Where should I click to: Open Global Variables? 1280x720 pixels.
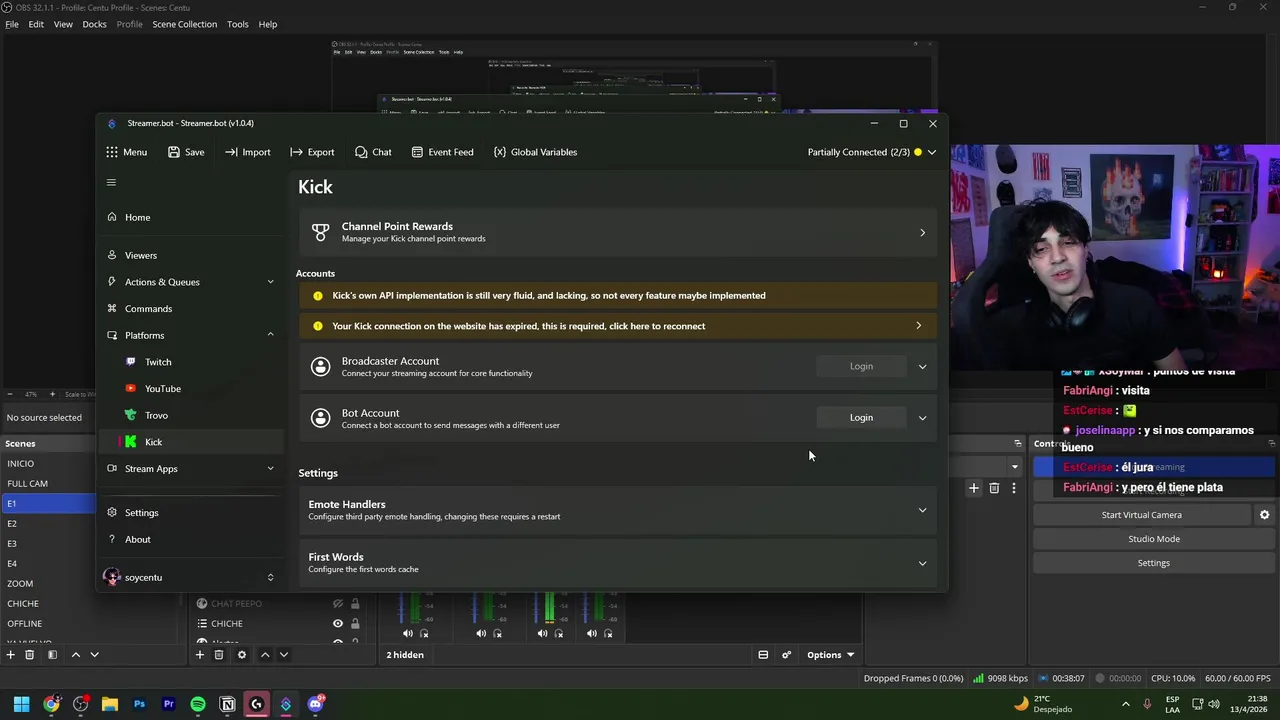point(535,152)
